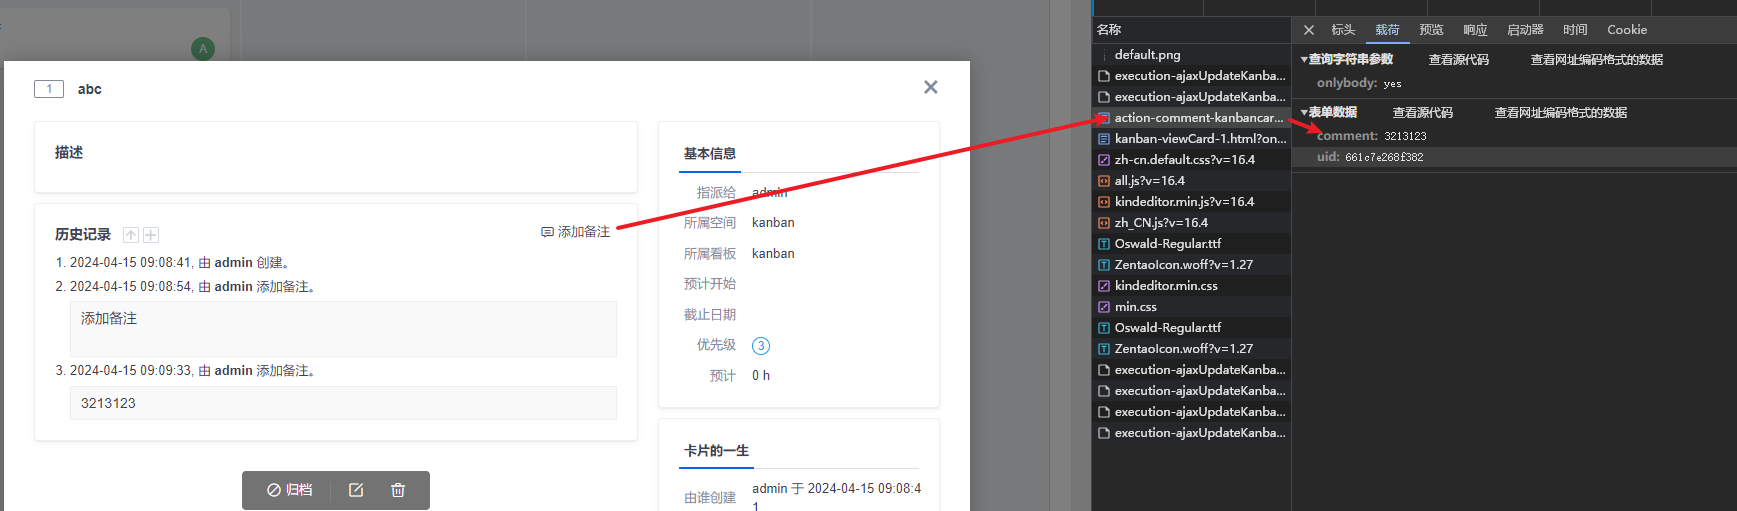
Task: Click 查看源代码 beside 表单数据
Action: tap(1423, 113)
